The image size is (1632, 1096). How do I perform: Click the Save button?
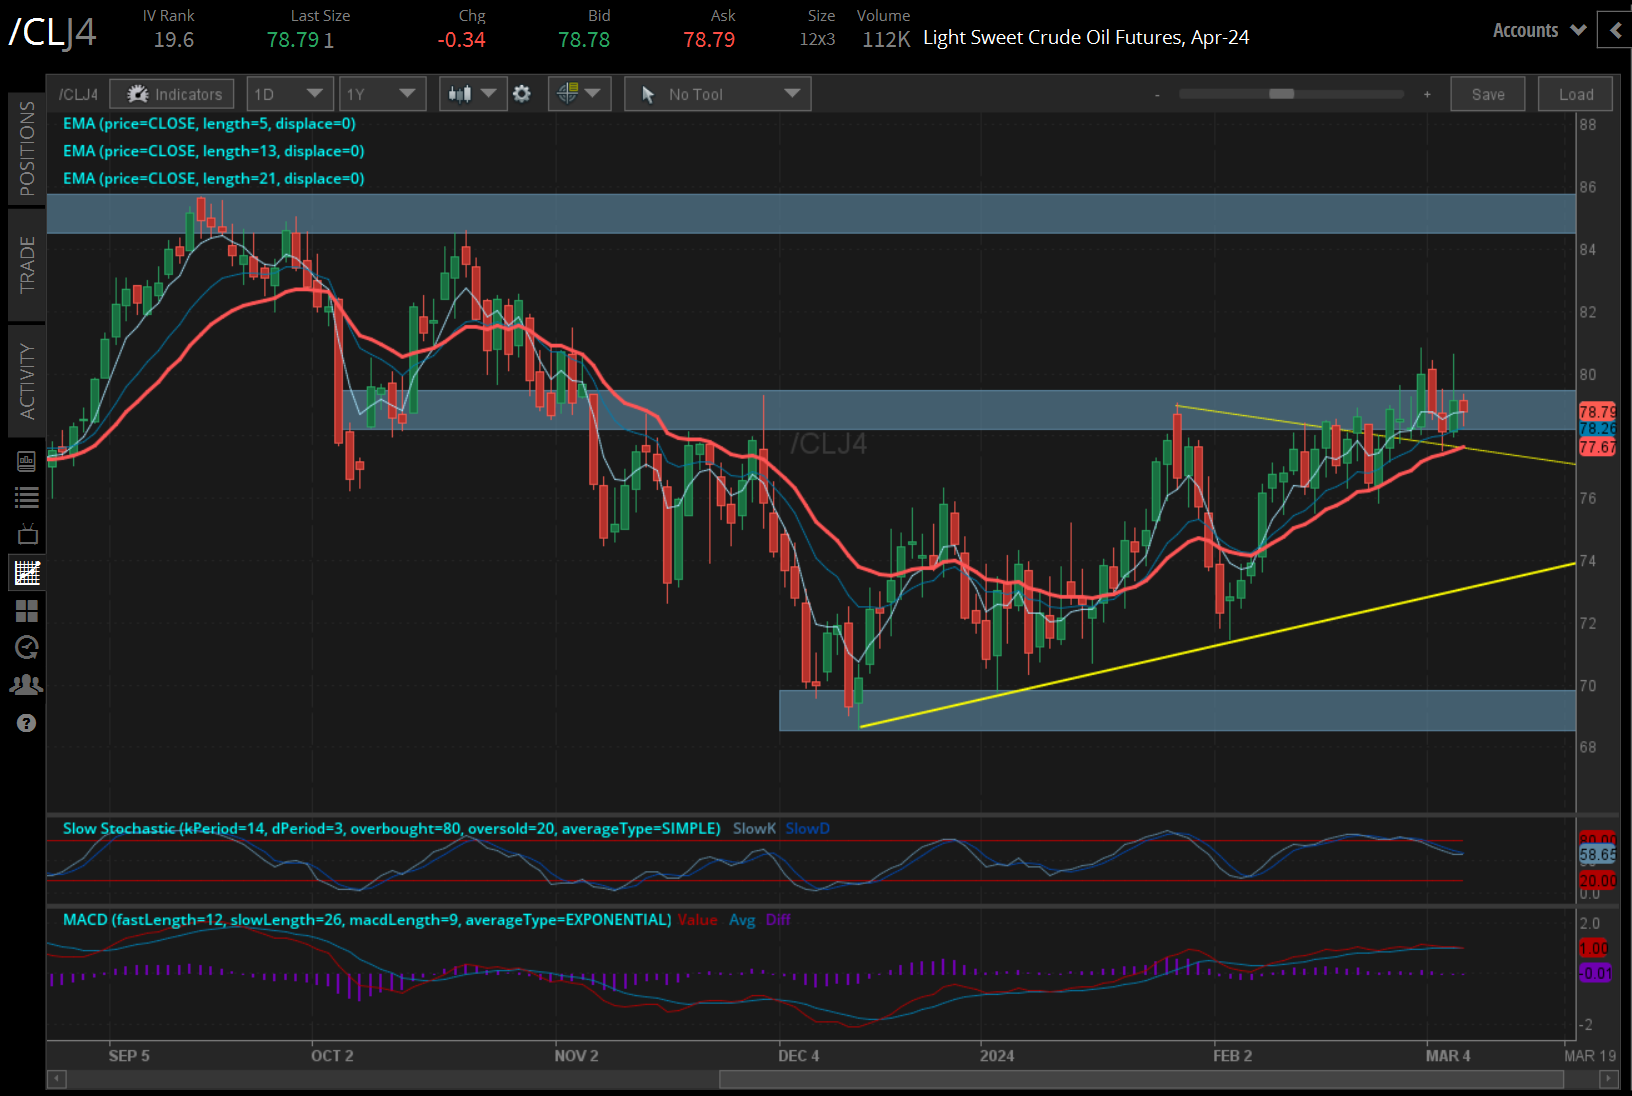pyautogui.click(x=1487, y=93)
